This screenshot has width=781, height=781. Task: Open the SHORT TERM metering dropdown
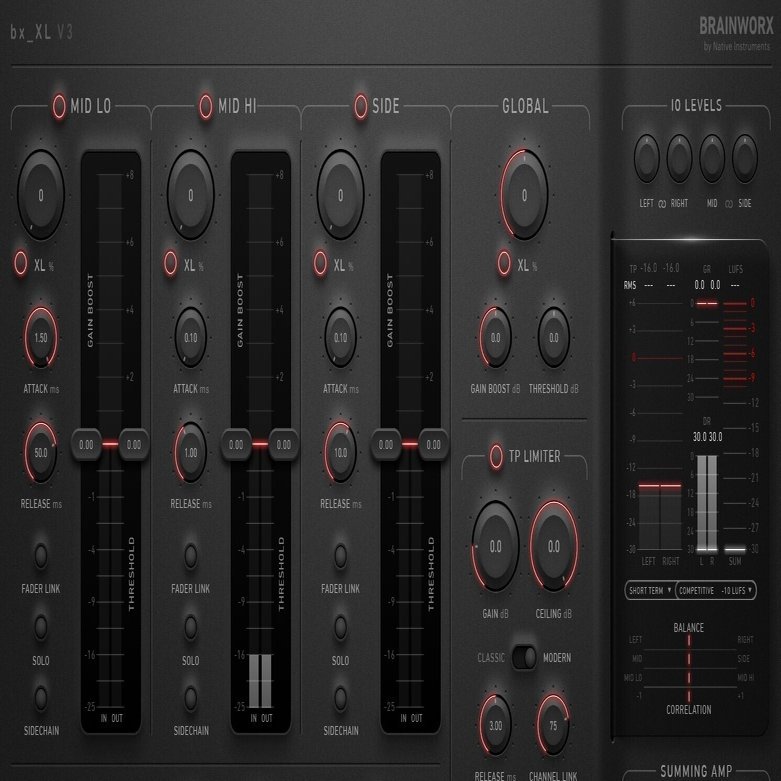point(650,590)
